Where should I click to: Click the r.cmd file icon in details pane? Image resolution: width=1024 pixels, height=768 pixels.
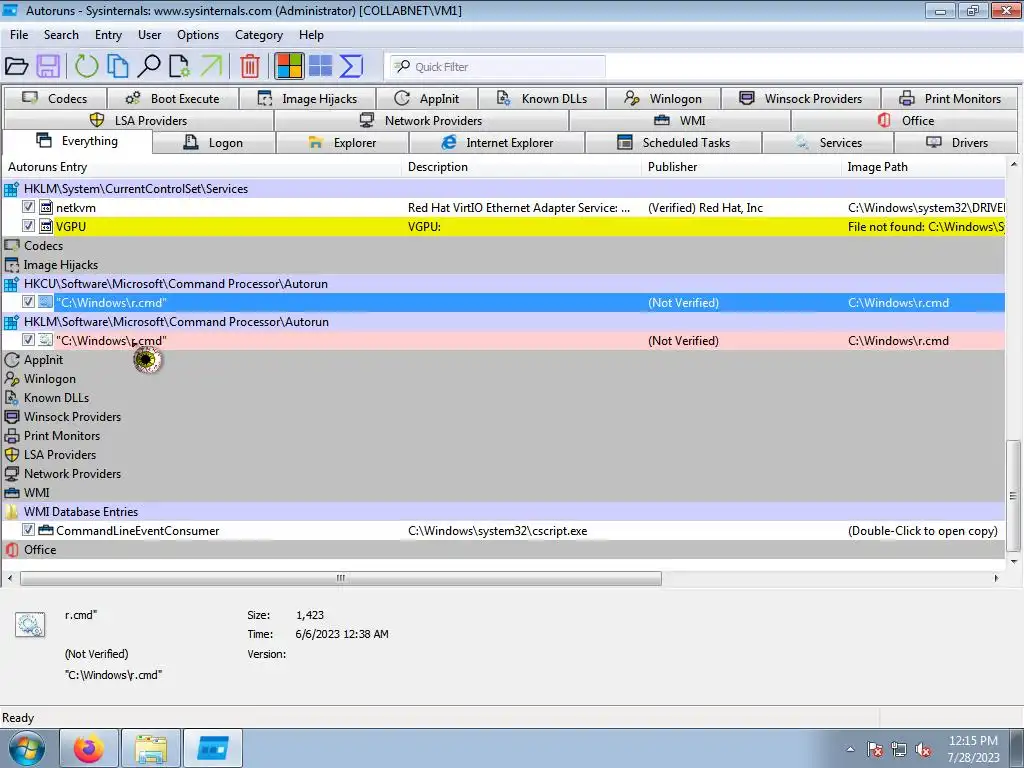tap(30, 625)
